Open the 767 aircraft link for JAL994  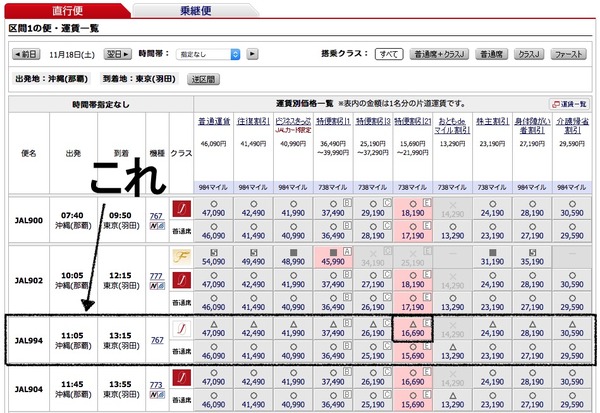[x=157, y=340]
